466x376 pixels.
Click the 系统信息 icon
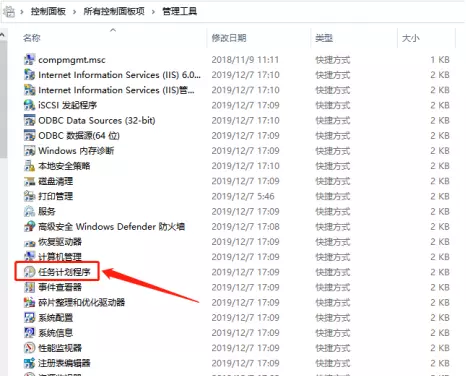coord(29,333)
